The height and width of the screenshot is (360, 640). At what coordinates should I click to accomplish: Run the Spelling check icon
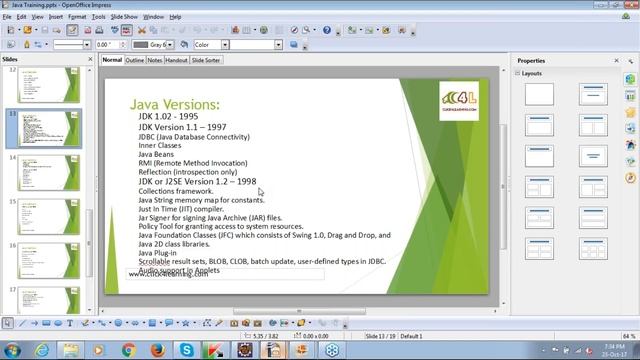[x=115, y=30]
